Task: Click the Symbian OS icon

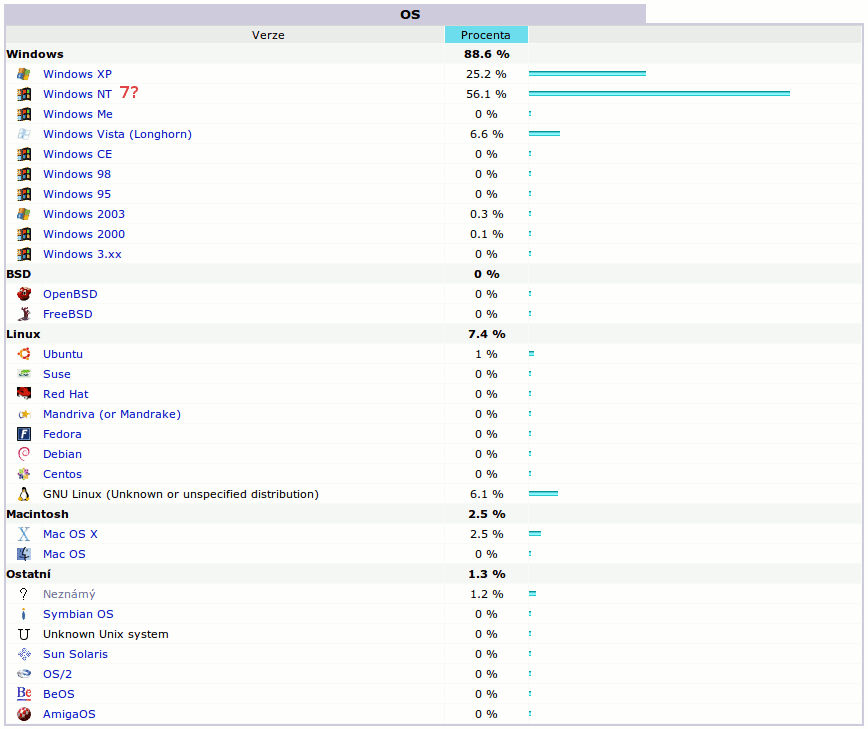Action: [x=24, y=614]
